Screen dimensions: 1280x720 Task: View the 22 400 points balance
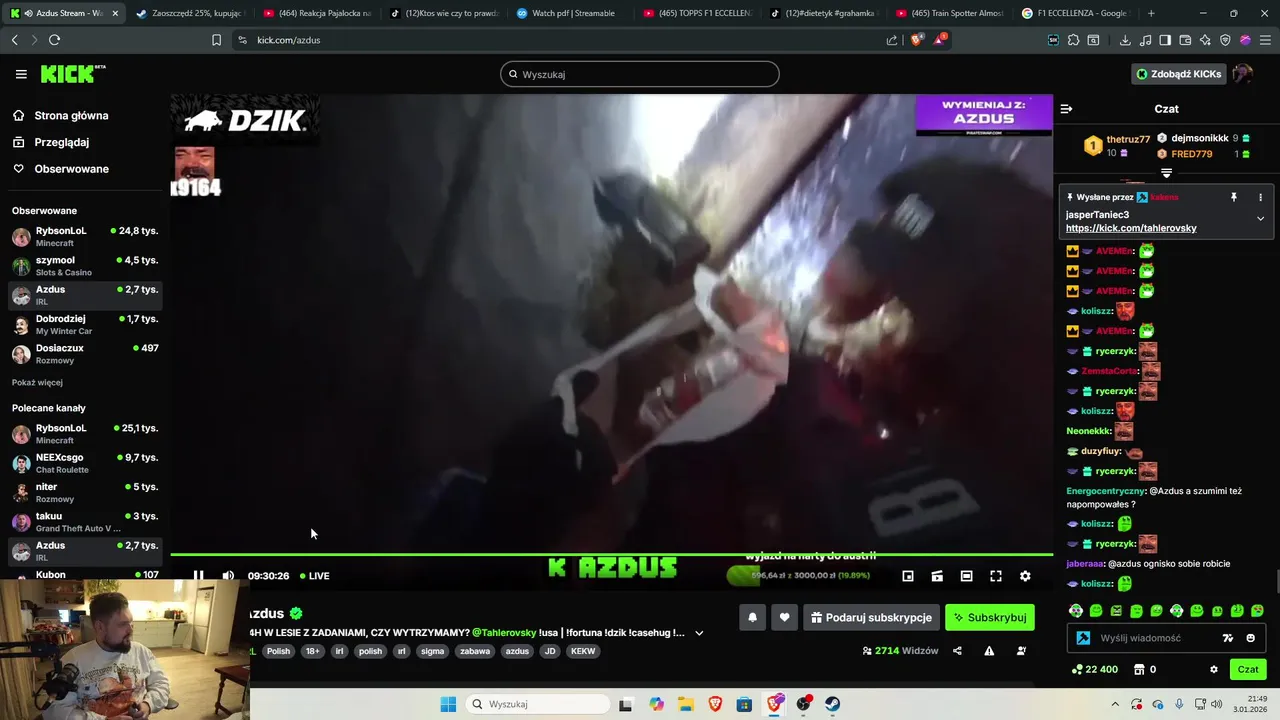point(1095,669)
